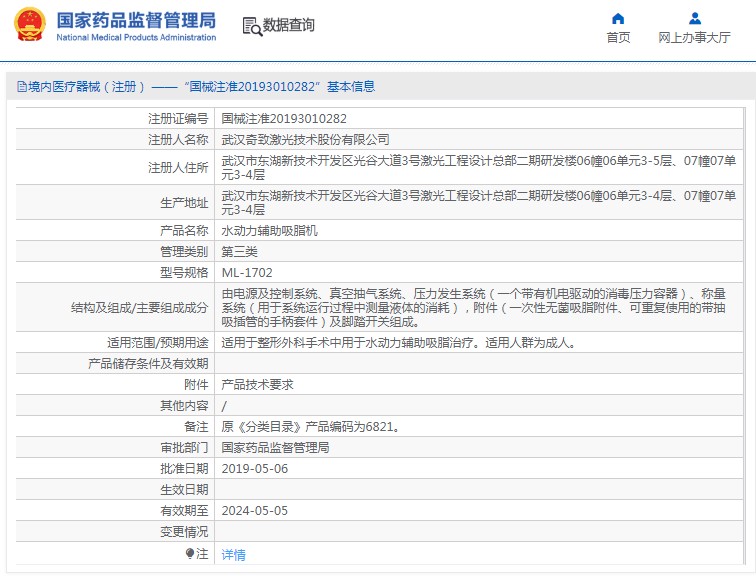The image size is (756, 576).
Task: Click model value ML-1702
Action: [247, 273]
